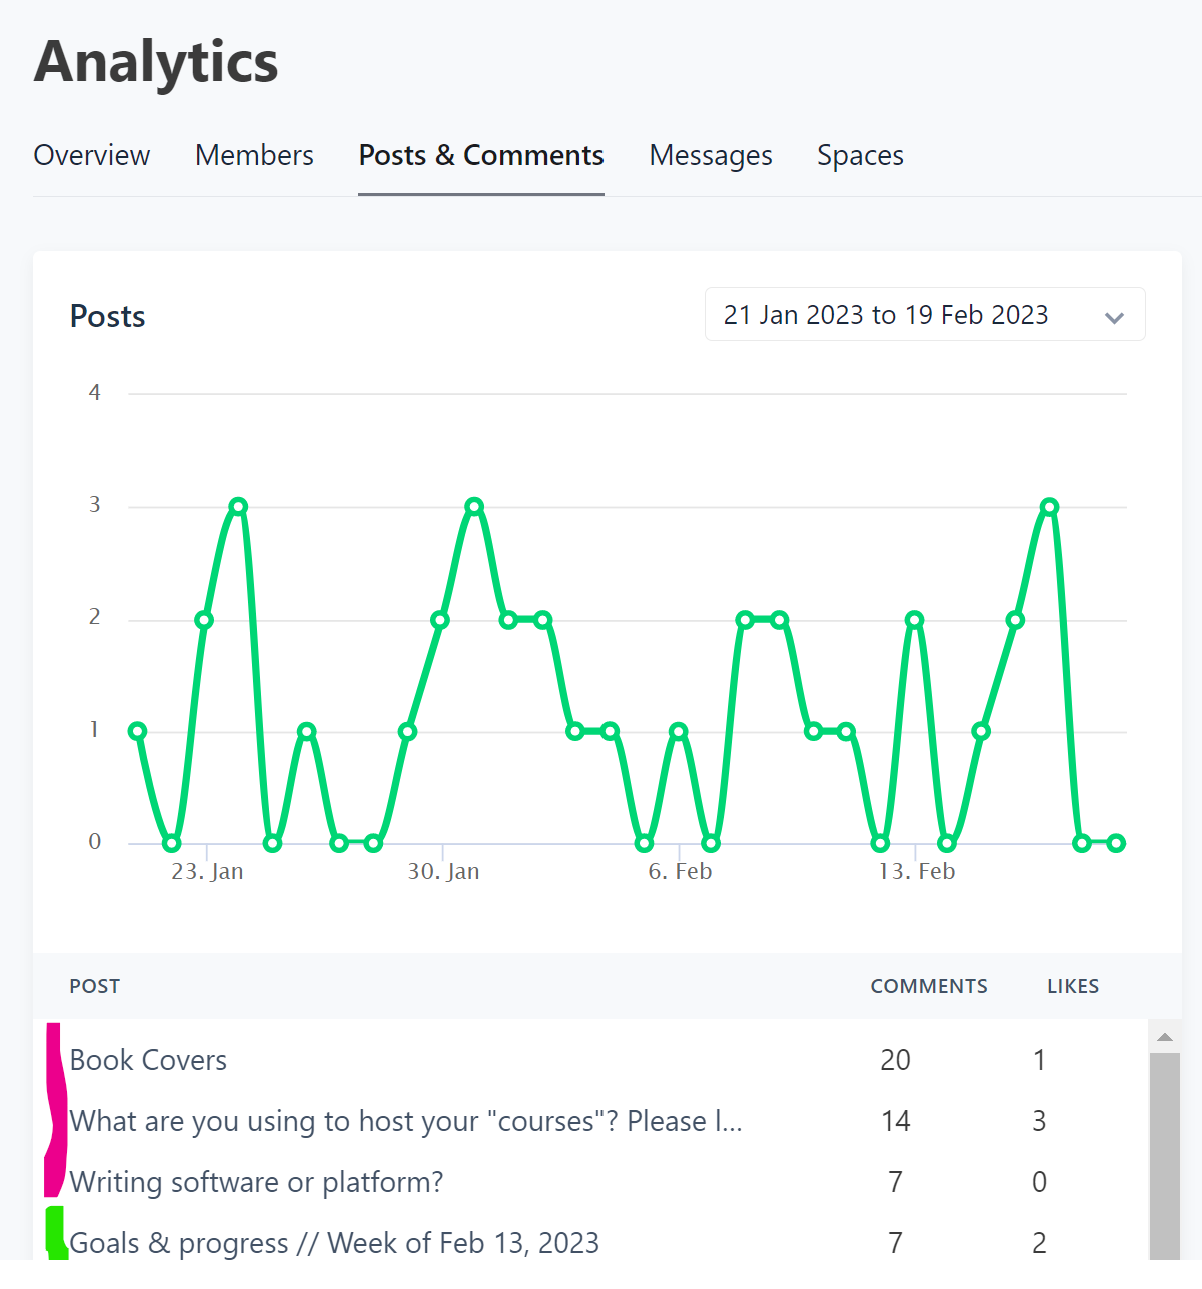The height and width of the screenshot is (1289, 1202).
Task: Select the first data point on Posts chart
Action: tap(138, 731)
